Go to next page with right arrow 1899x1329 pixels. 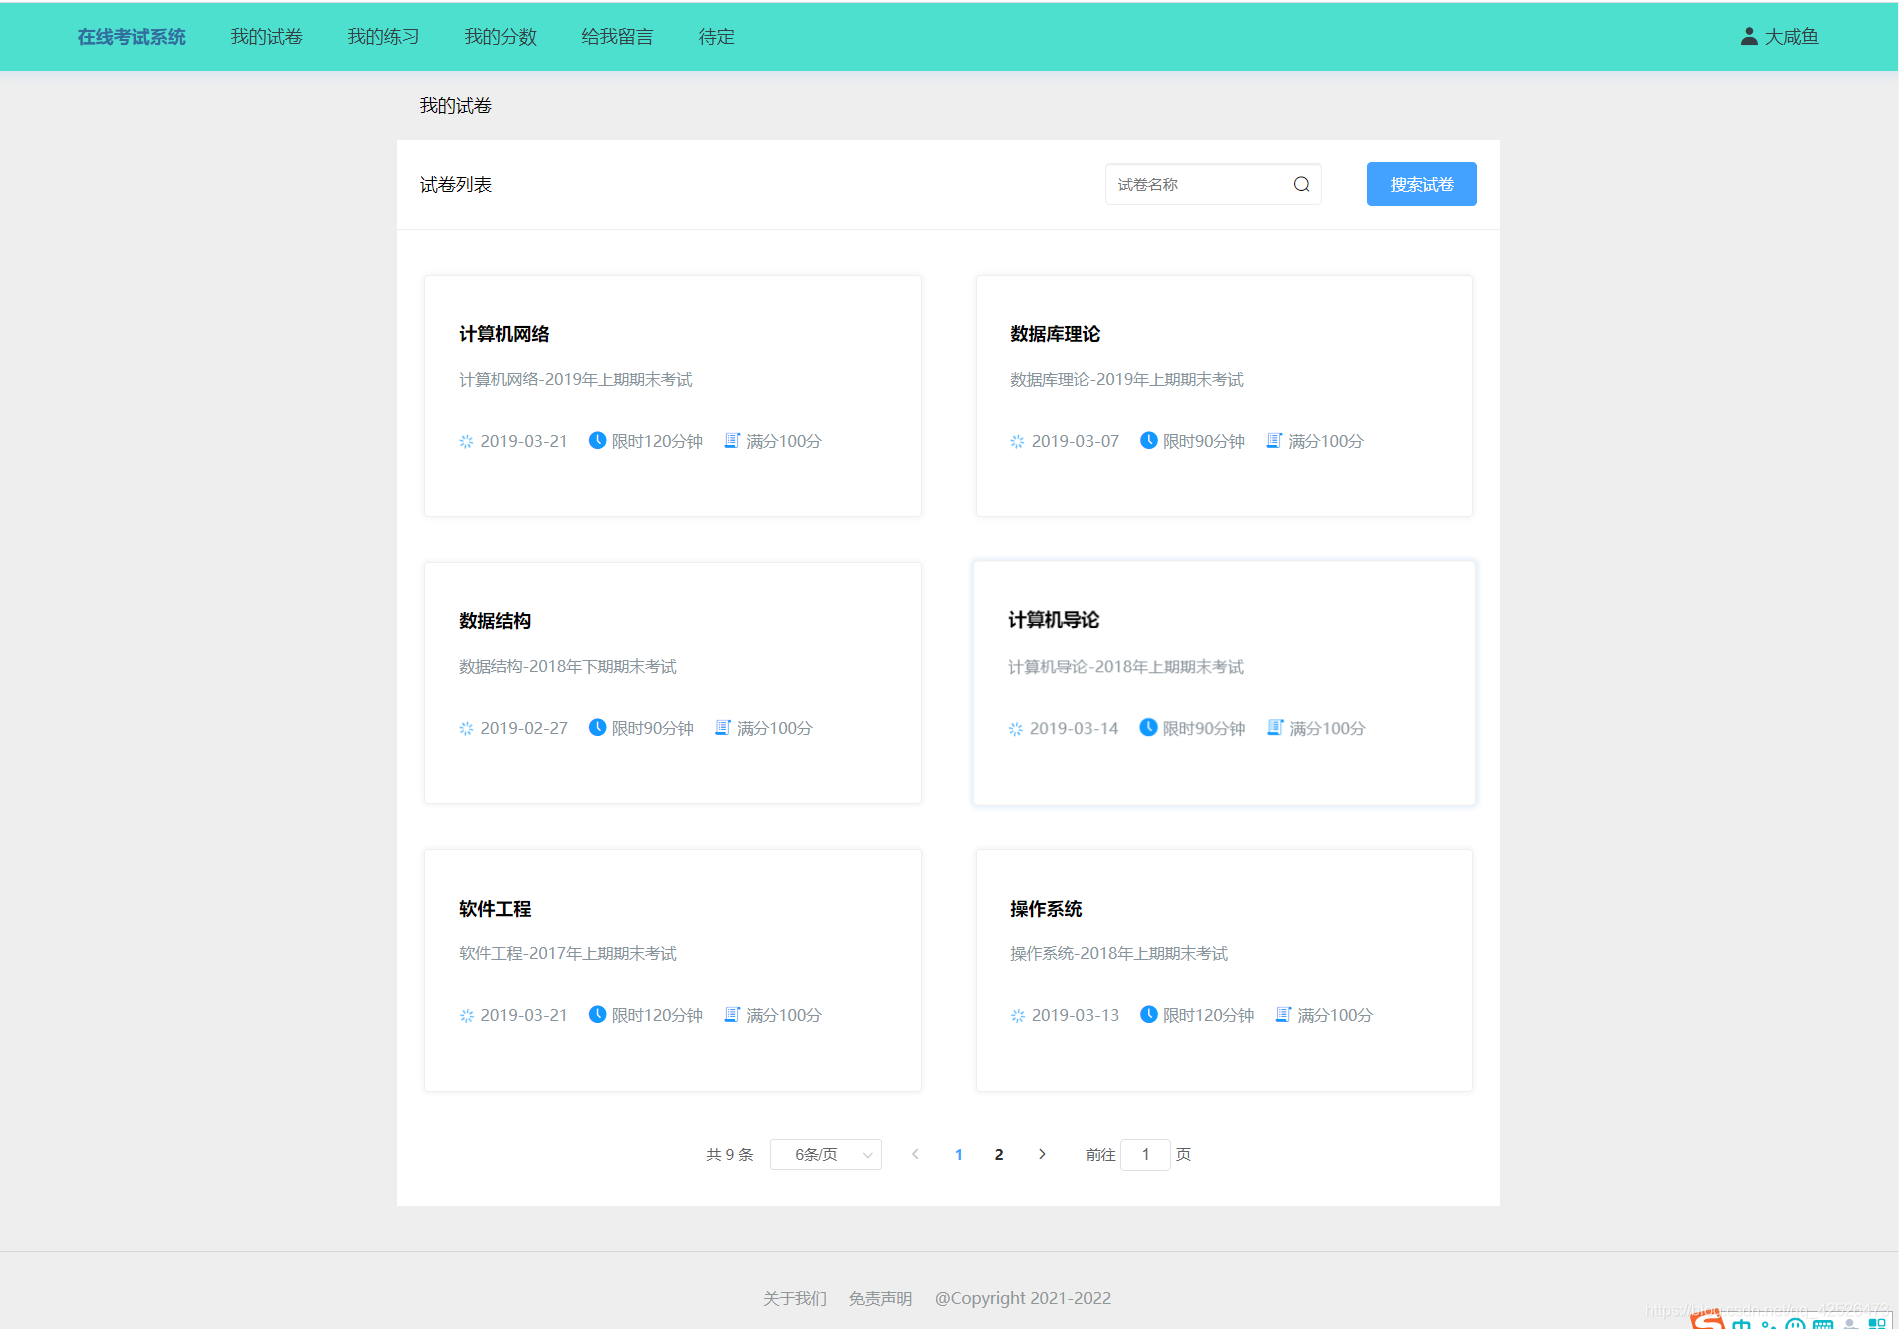(x=1042, y=1154)
